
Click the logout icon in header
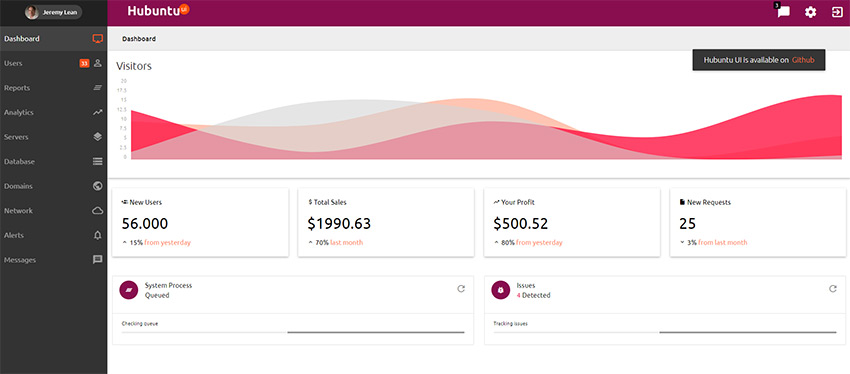837,12
